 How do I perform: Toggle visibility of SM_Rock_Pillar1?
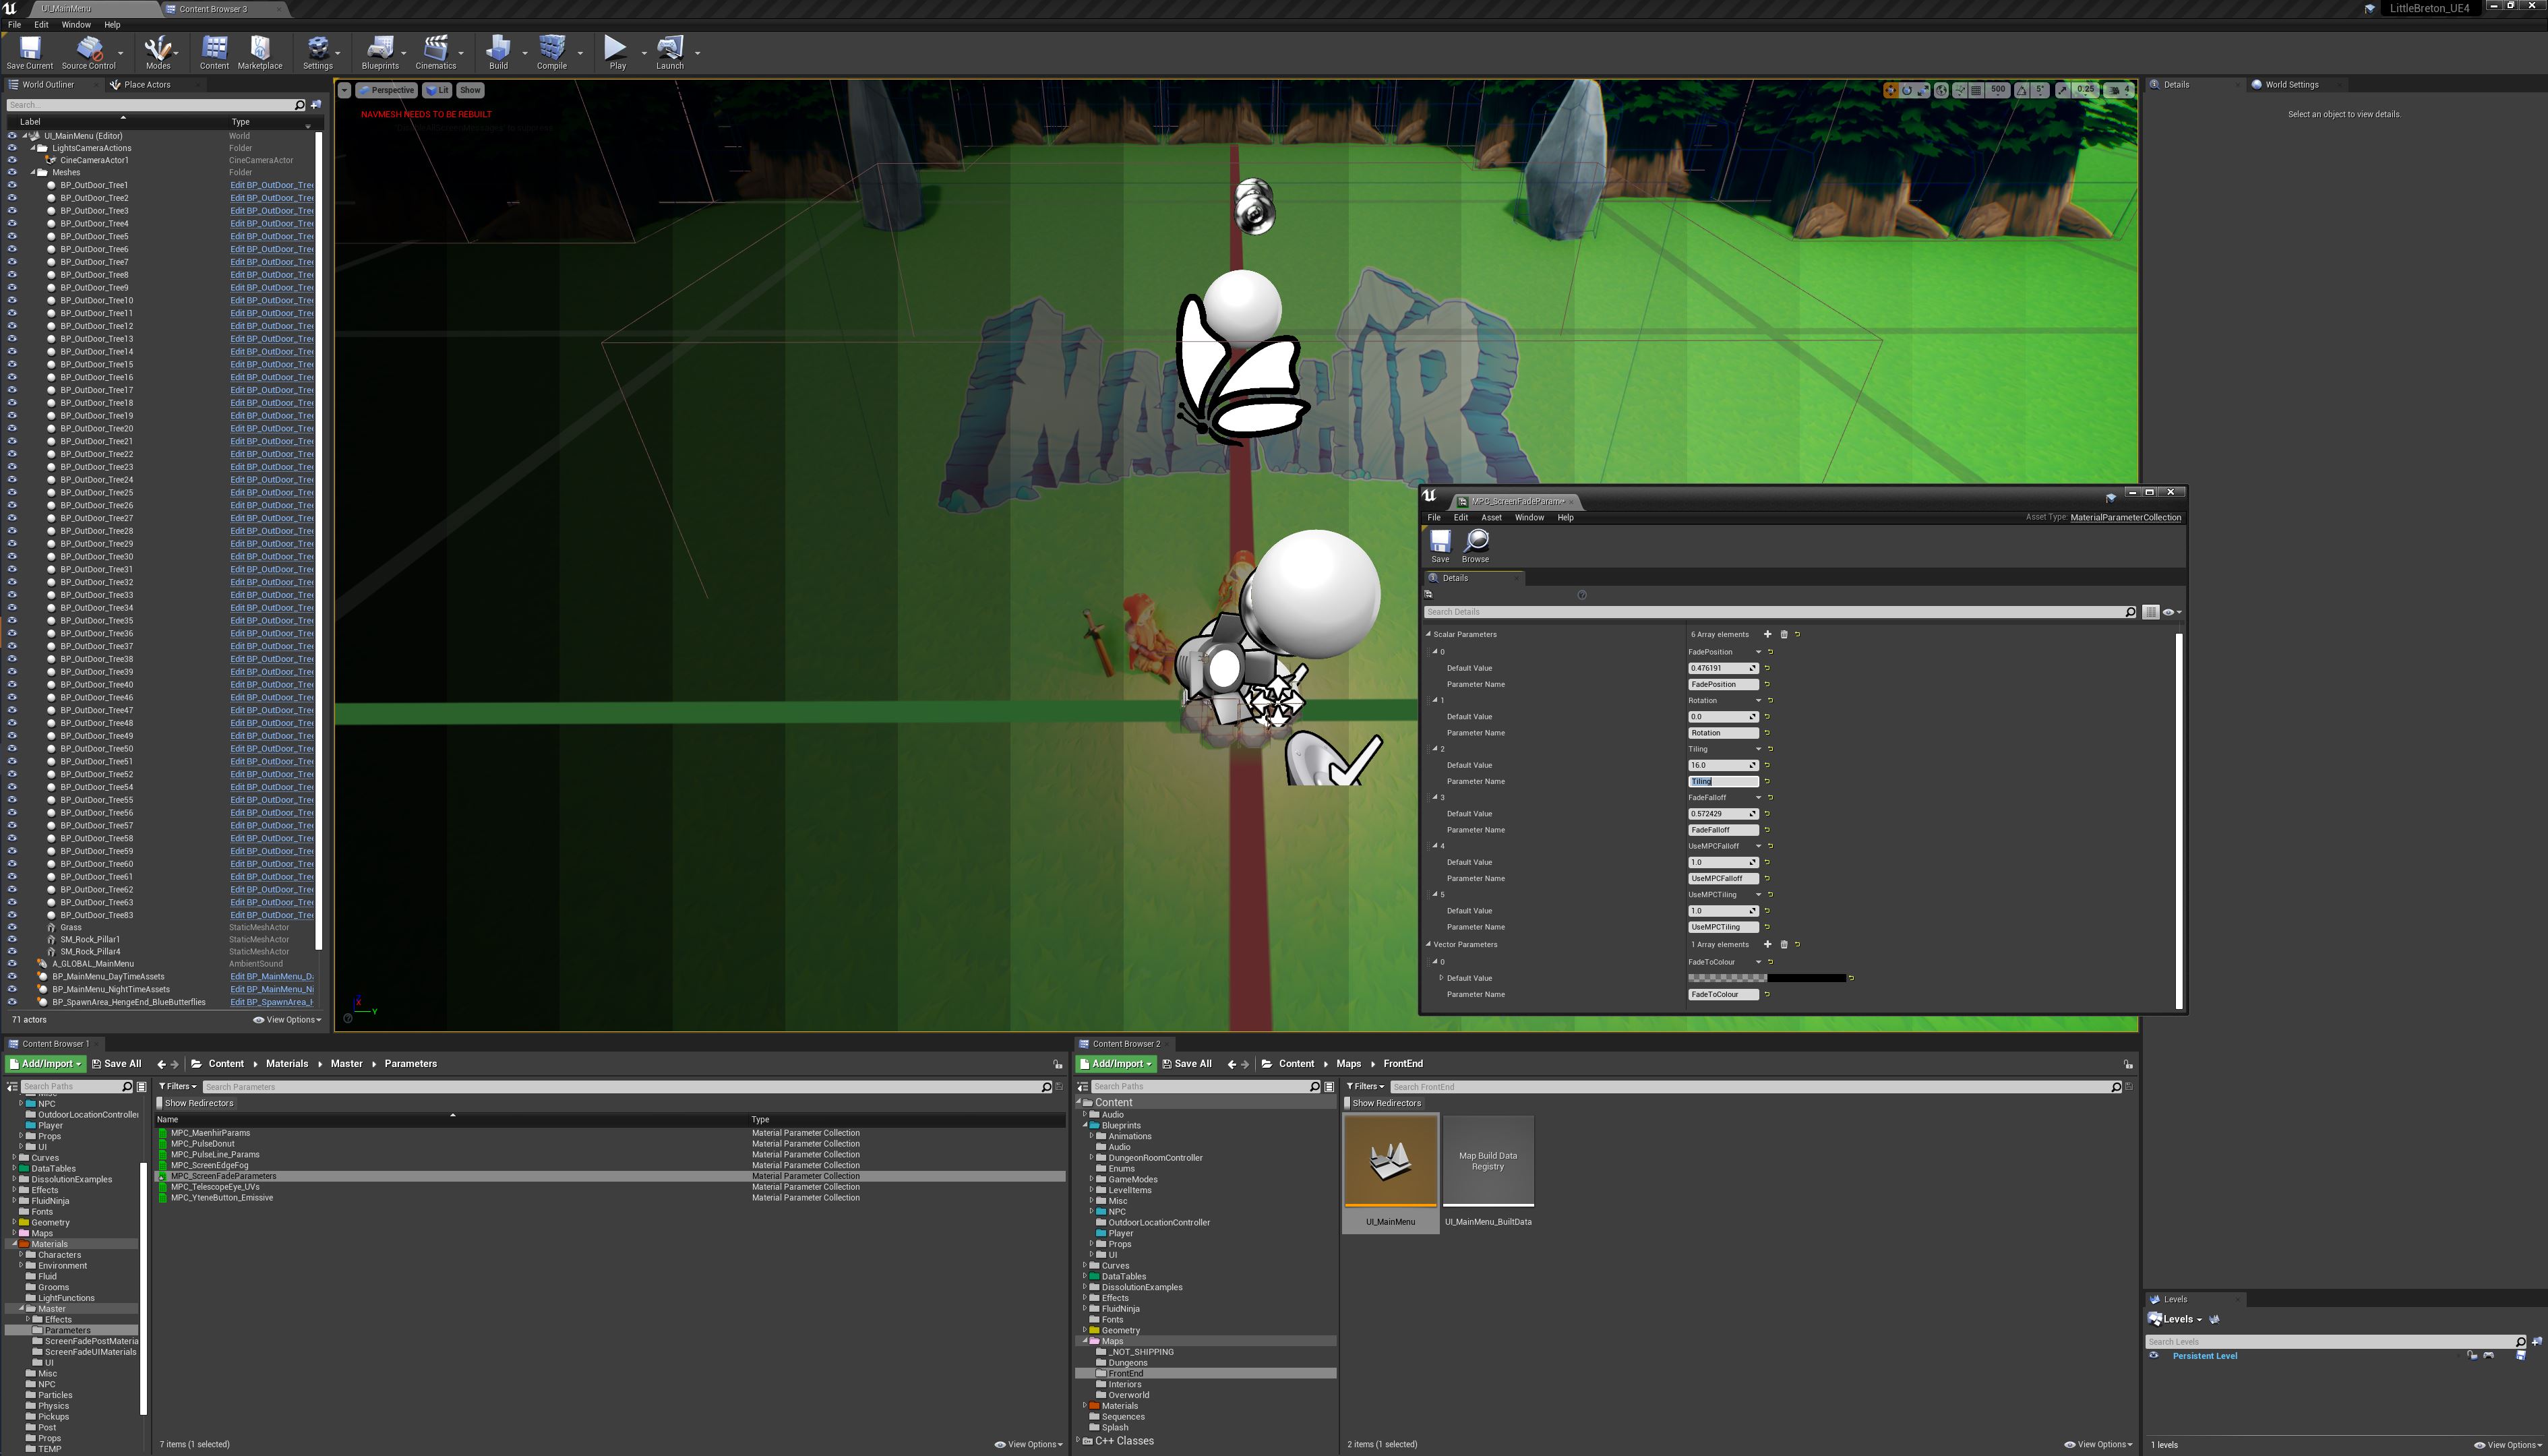tap(12, 939)
